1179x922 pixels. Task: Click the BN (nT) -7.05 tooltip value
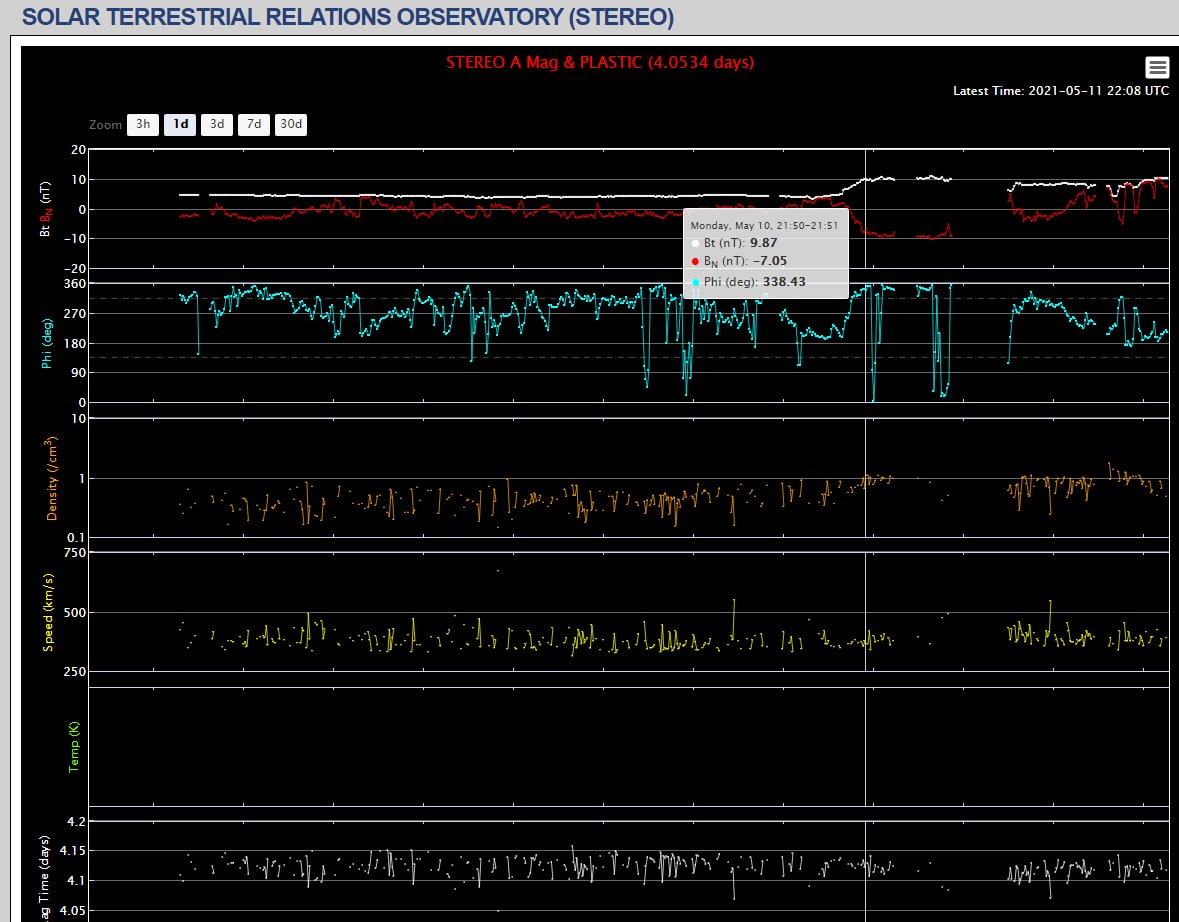point(770,261)
